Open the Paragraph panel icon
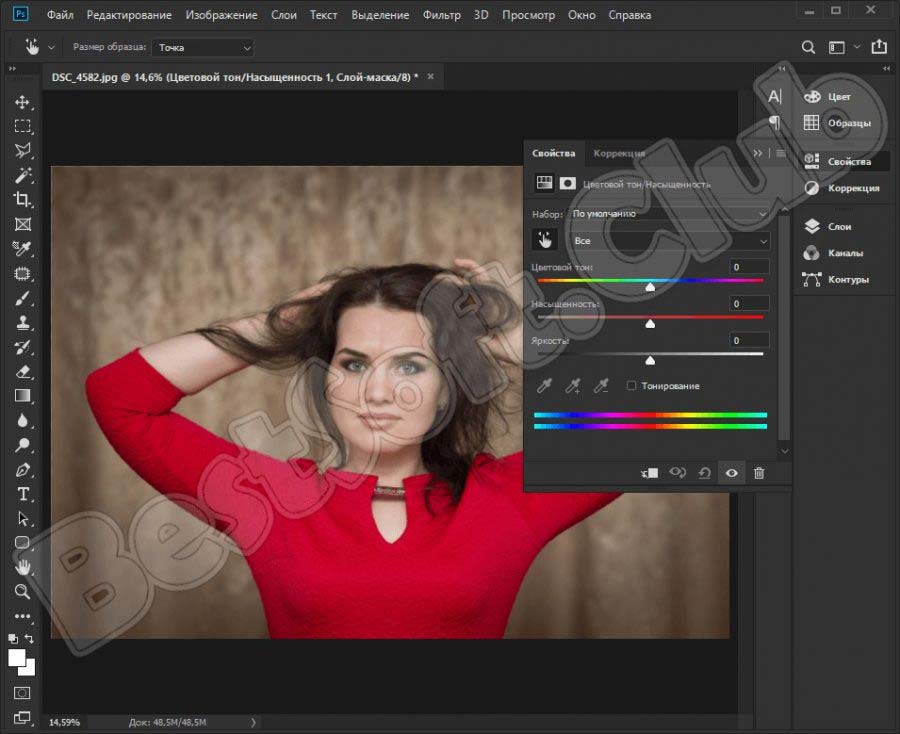Image resolution: width=900 pixels, height=734 pixels. (x=775, y=122)
